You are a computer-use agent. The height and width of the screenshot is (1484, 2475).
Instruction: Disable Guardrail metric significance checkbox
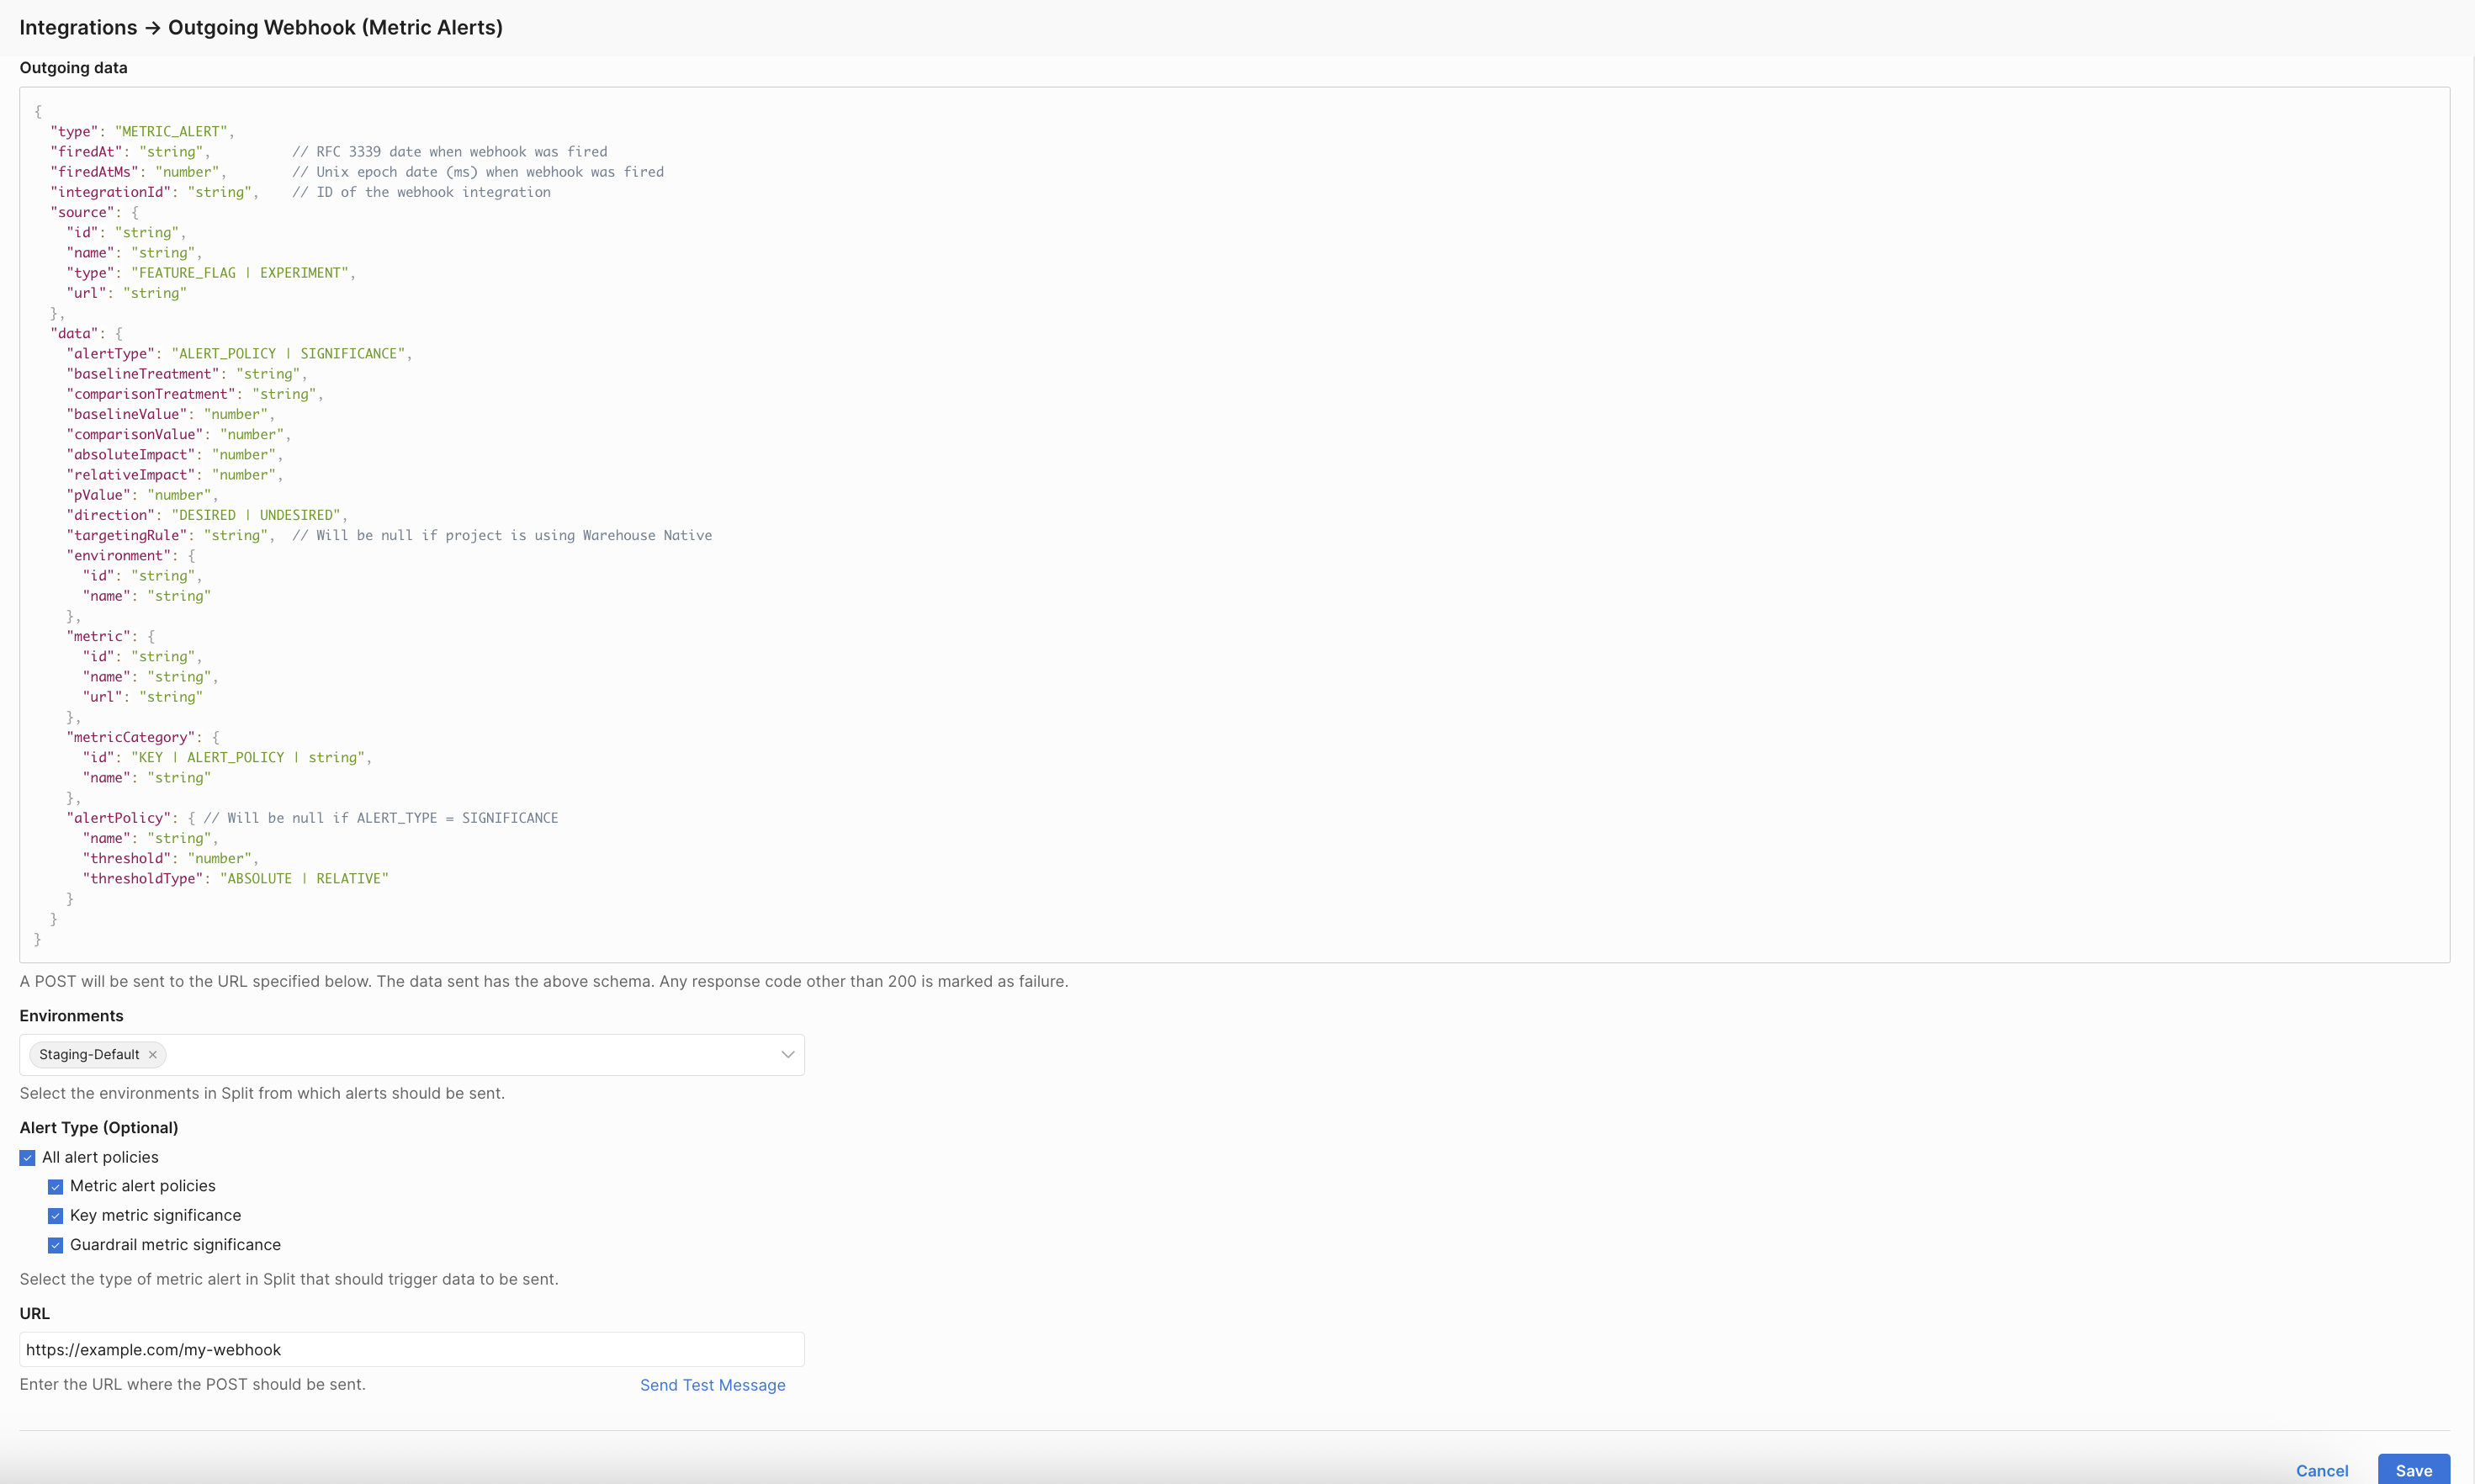click(x=55, y=1246)
